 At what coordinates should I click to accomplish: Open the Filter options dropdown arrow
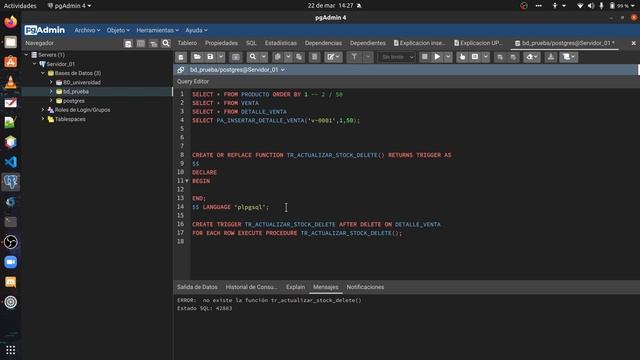tap(368, 57)
